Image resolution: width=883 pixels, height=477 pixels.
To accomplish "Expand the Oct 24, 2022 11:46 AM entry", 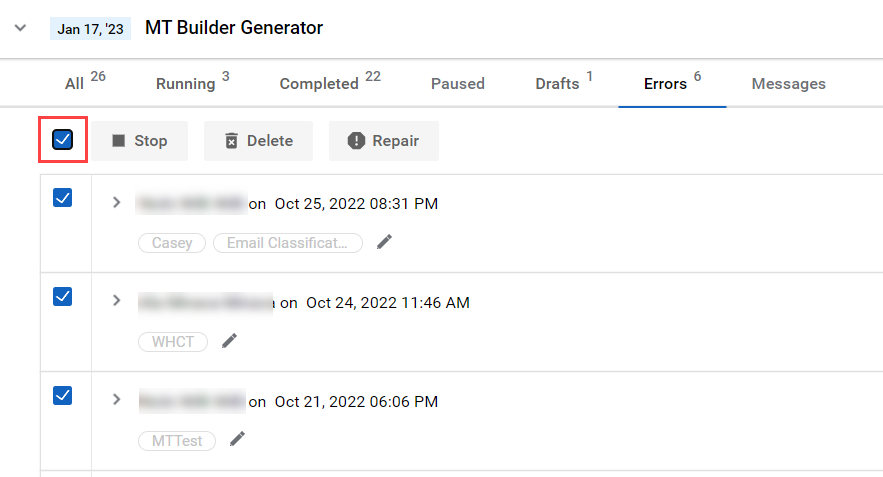I will point(116,301).
